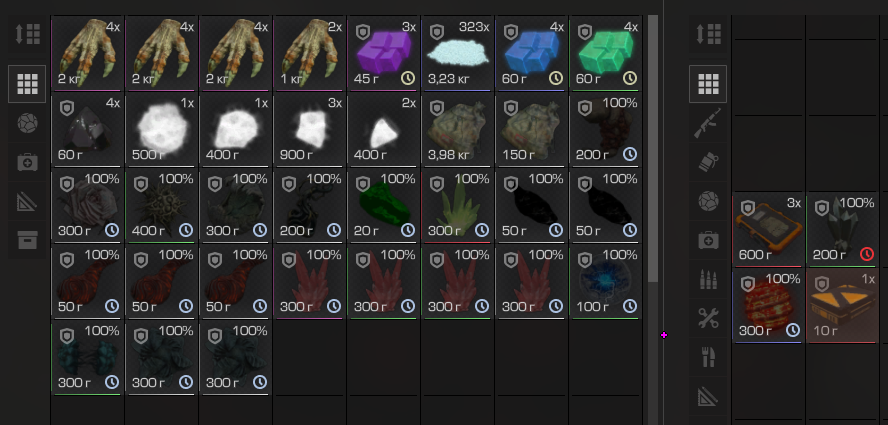Click the left inventory vertical scrollbar
Image resolution: width=888 pixels, height=425 pixels.
click(x=653, y=148)
